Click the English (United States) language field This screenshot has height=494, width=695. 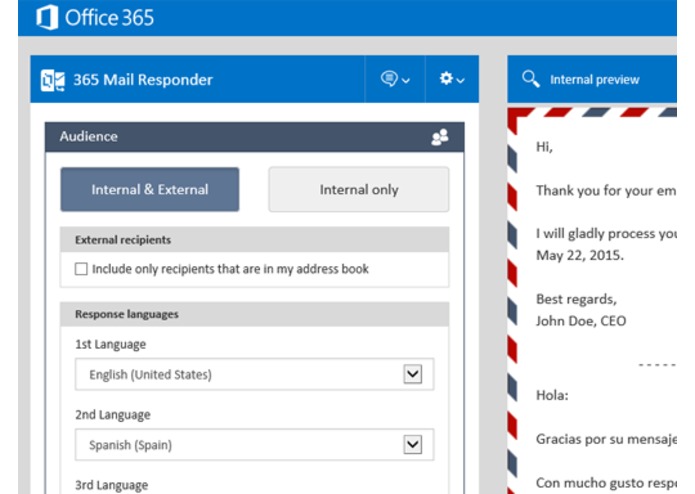click(x=254, y=374)
